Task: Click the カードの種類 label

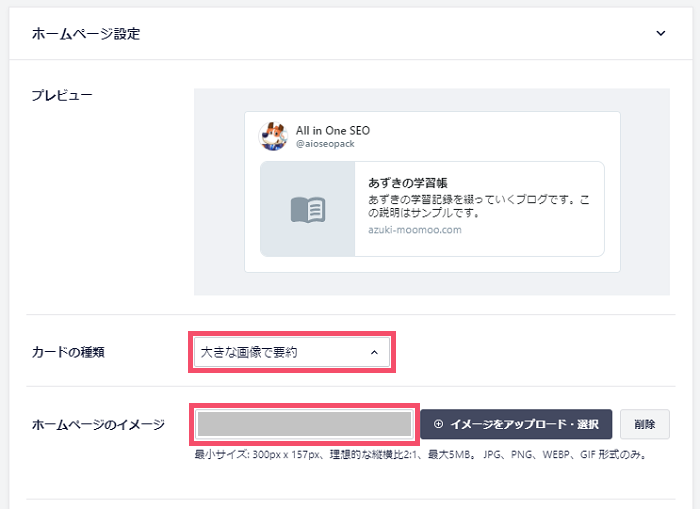Action: pyautogui.click(x=68, y=352)
